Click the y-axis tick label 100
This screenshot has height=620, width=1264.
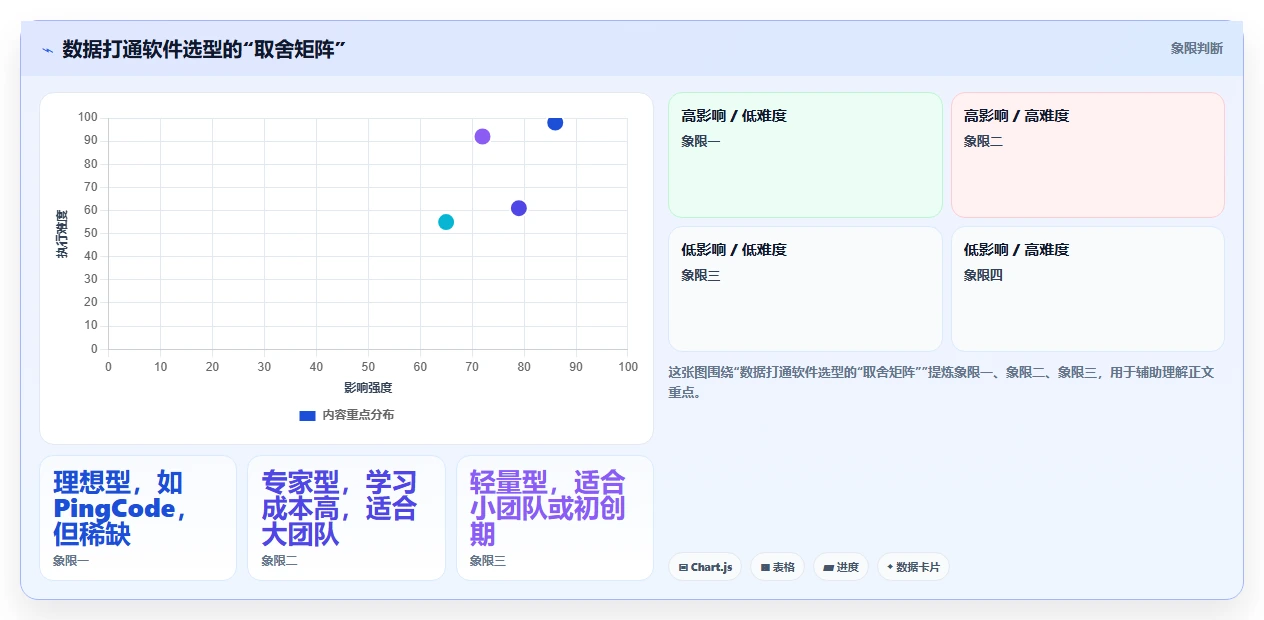pos(88,118)
